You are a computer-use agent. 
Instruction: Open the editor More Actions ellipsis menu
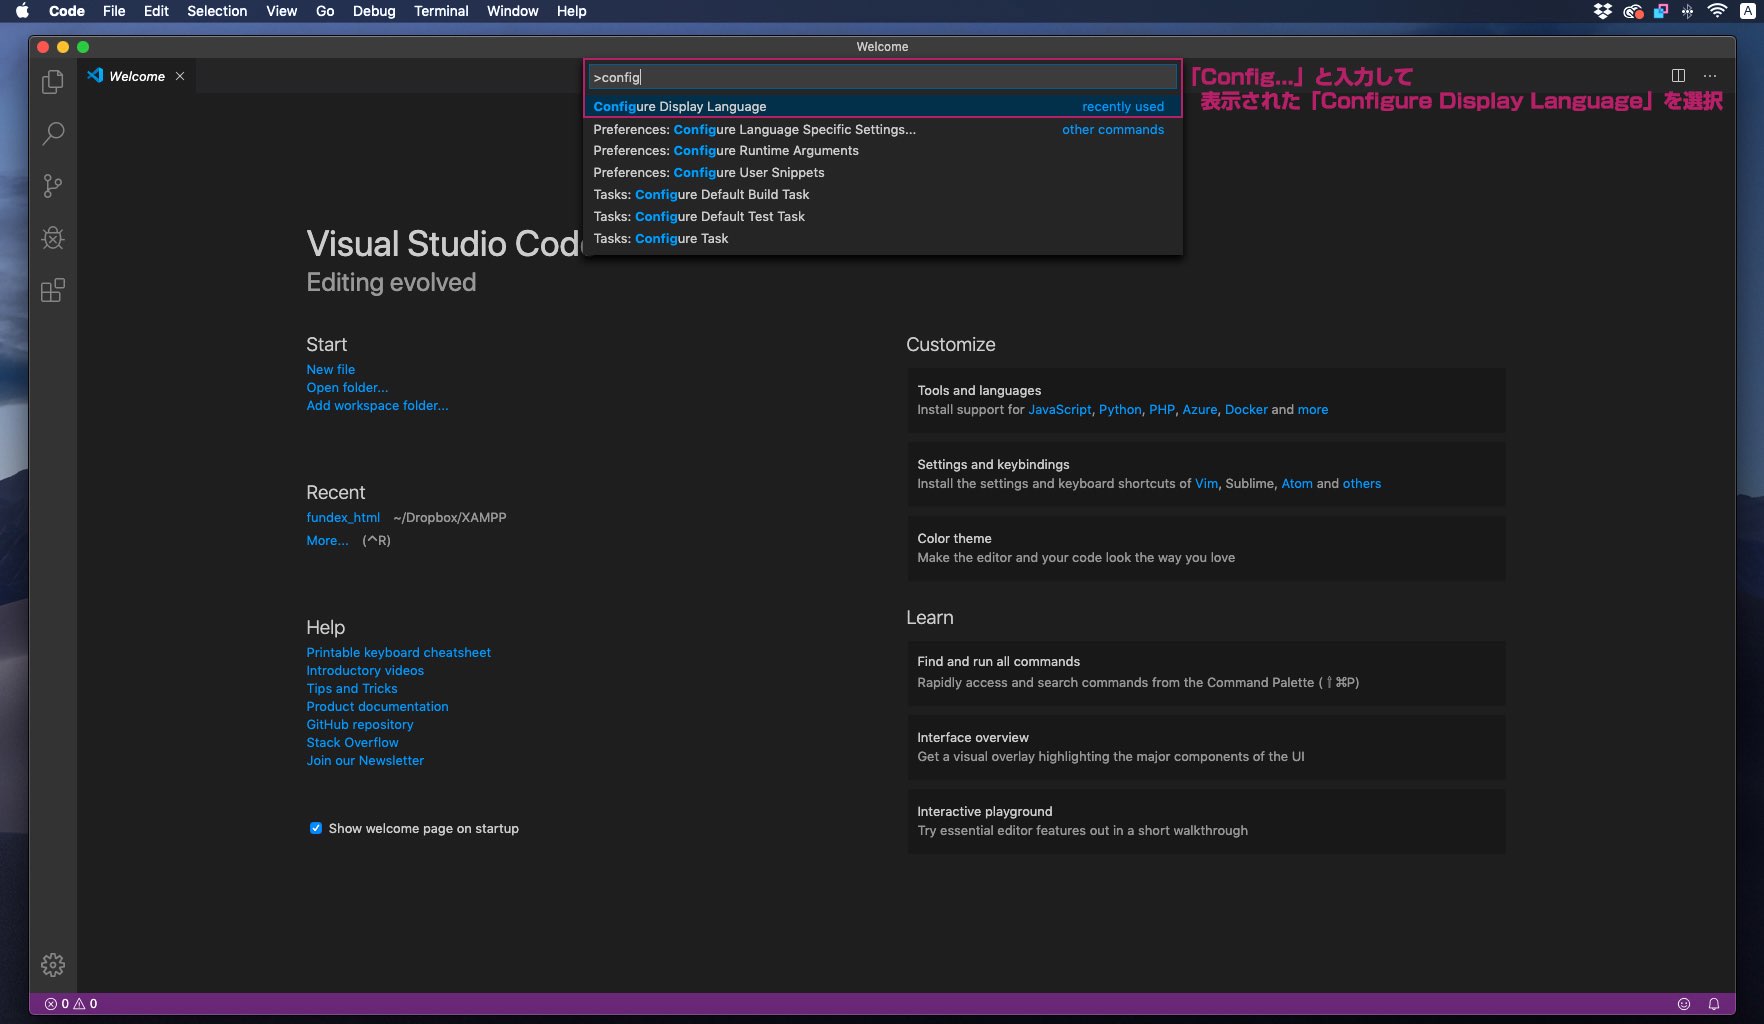click(1710, 76)
